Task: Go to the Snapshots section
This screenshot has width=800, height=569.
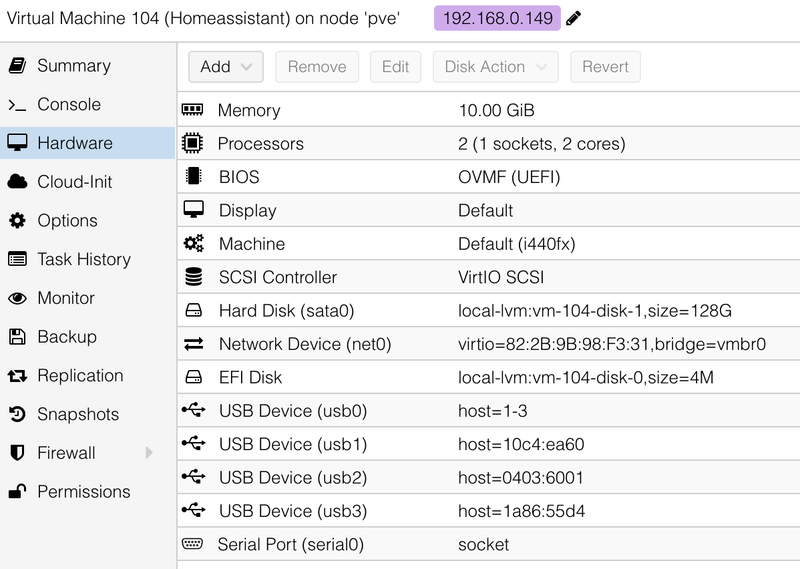Action: (77, 415)
